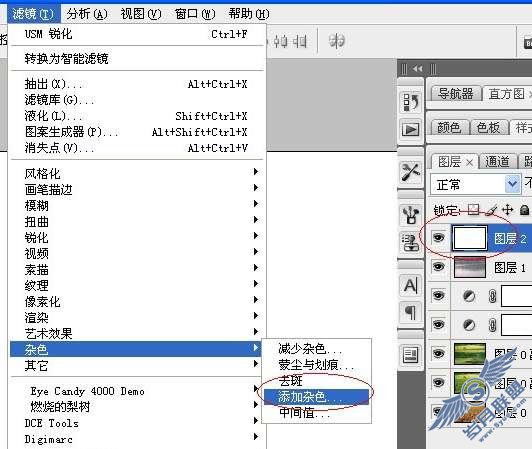Open the Brushes panel icon
Screen dimensions: 532x449
tap(411, 215)
